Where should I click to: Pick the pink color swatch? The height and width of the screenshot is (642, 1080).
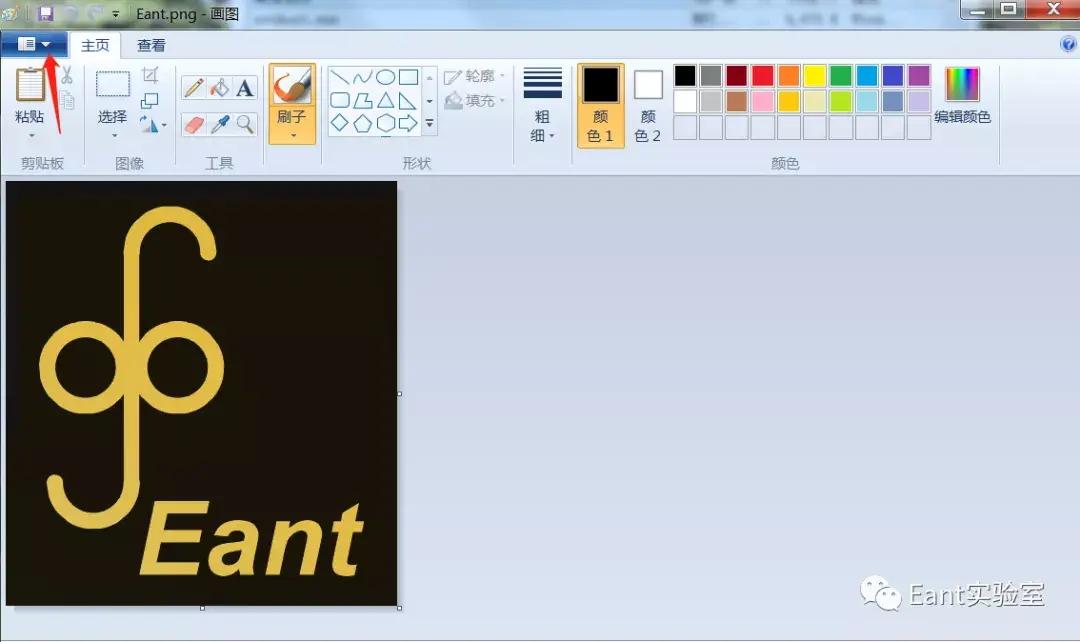pos(762,101)
